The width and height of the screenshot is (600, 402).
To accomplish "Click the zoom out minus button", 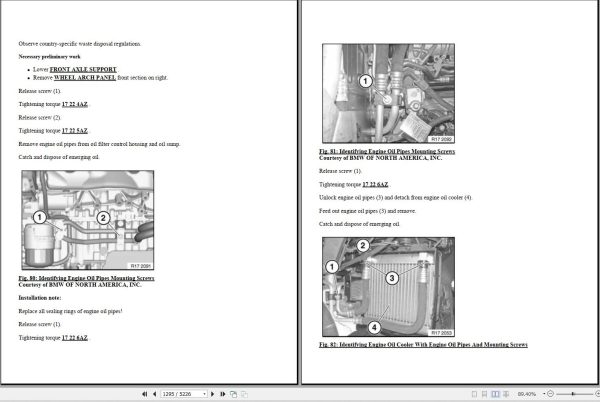I will 550,394.
